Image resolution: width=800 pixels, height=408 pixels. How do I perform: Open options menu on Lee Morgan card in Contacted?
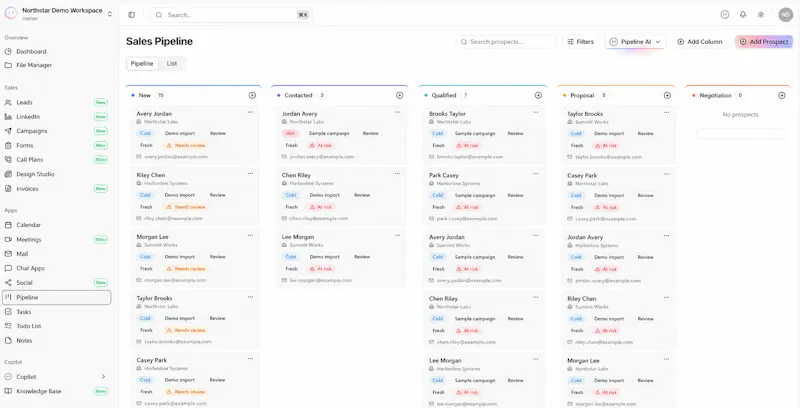(397, 235)
